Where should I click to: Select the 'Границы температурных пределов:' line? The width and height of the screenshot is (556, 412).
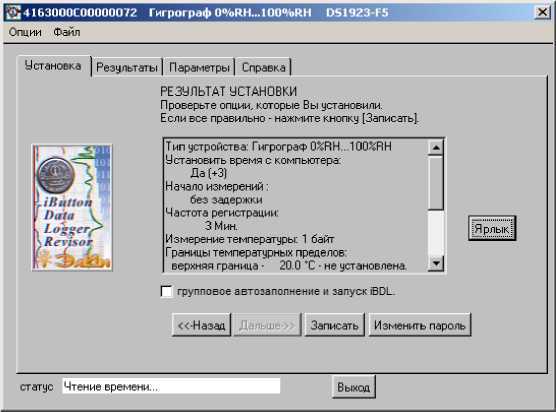click(256, 252)
